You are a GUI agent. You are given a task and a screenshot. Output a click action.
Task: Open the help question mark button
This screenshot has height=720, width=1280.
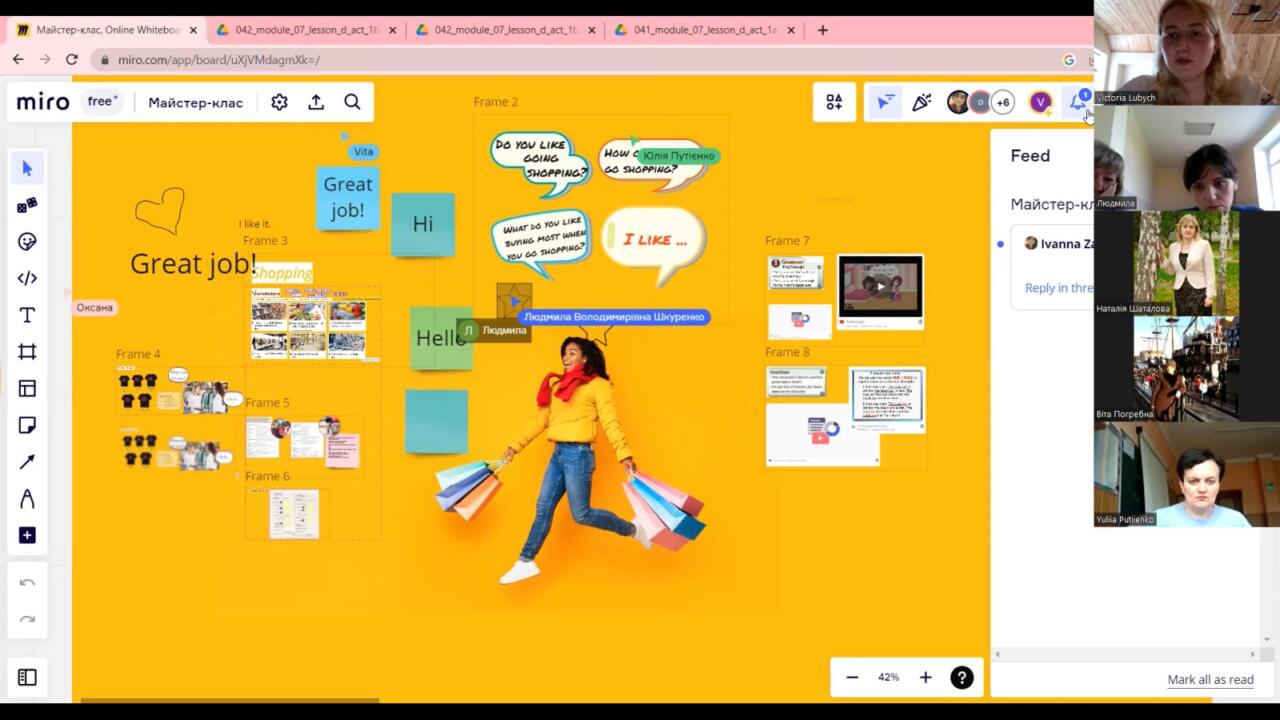[x=961, y=677]
